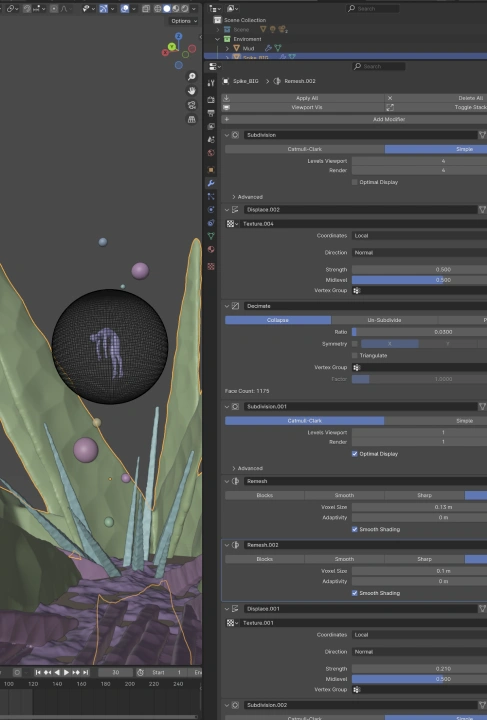Image resolution: width=487 pixels, height=720 pixels.
Task: Adjust the Displace.002 Midlevel slider
Action: 419,280
